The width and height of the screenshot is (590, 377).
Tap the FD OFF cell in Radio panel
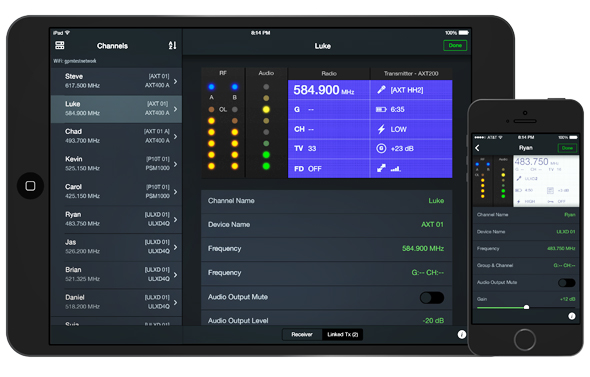pos(329,169)
